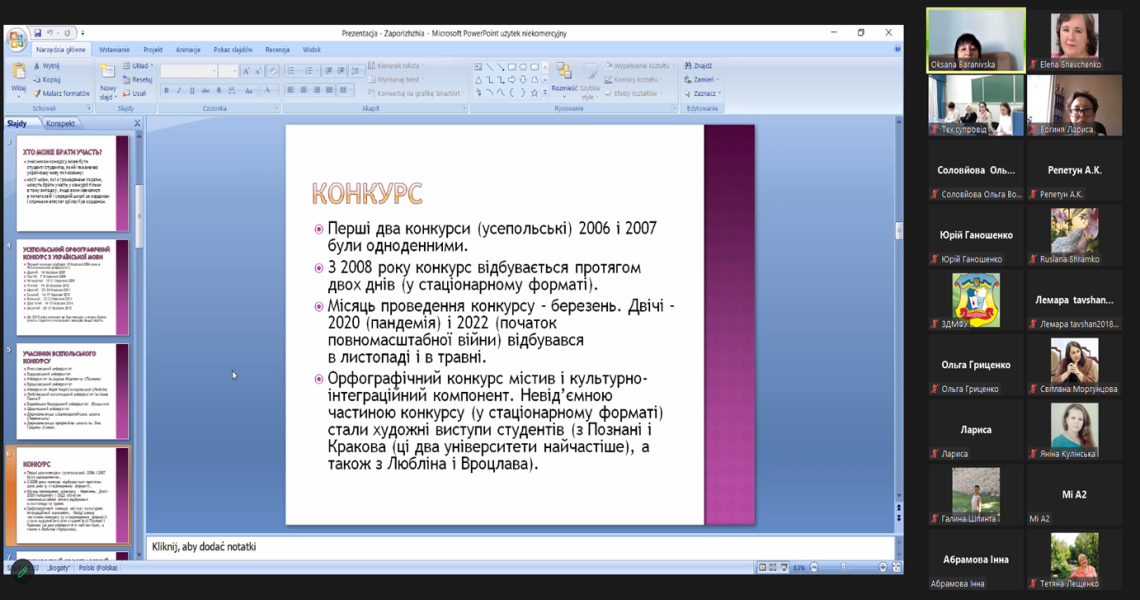Increase list indent level icon

point(341,71)
